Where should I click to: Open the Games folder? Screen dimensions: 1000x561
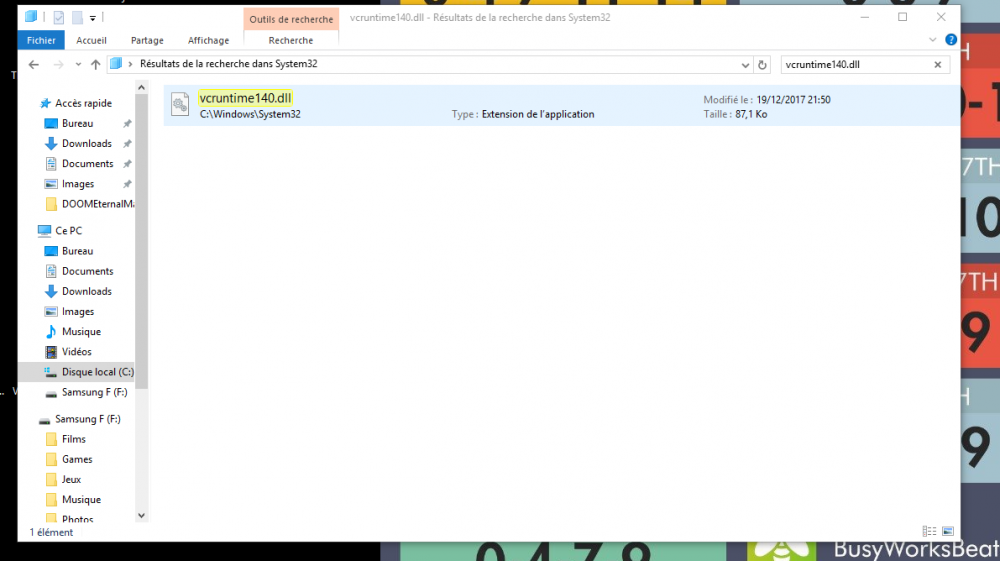tap(77, 459)
